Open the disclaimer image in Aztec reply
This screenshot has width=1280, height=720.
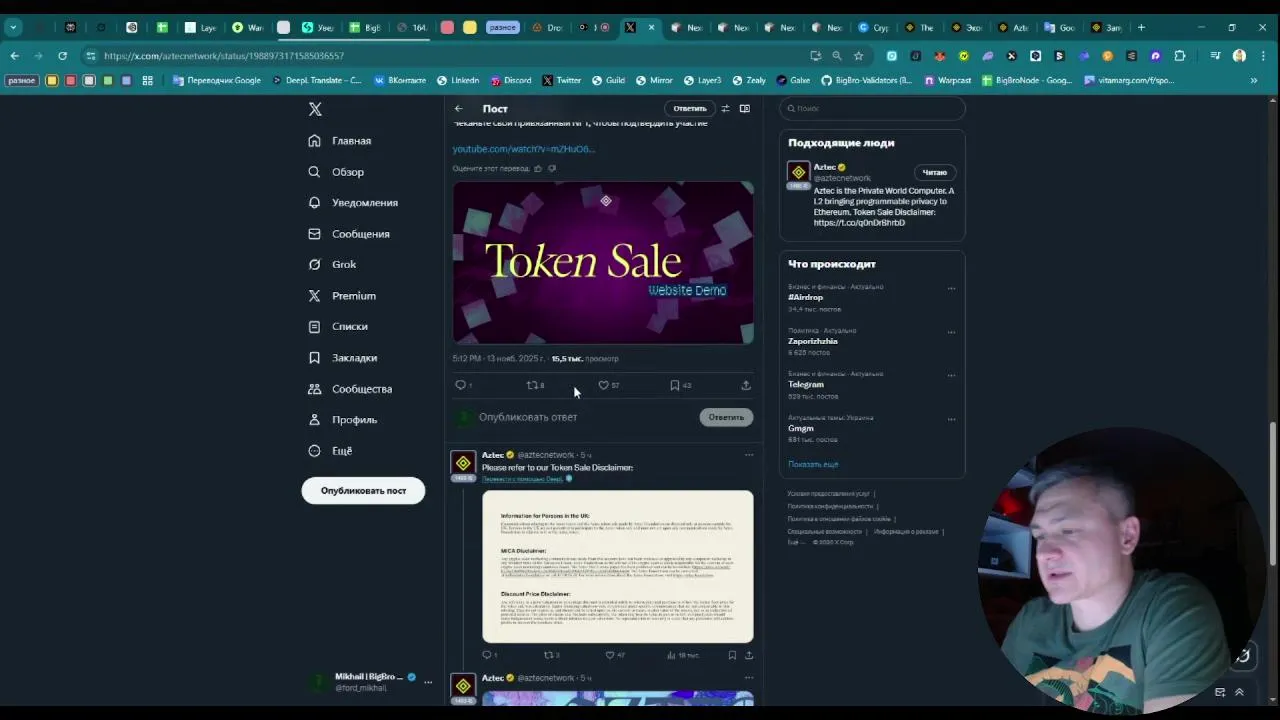618,566
